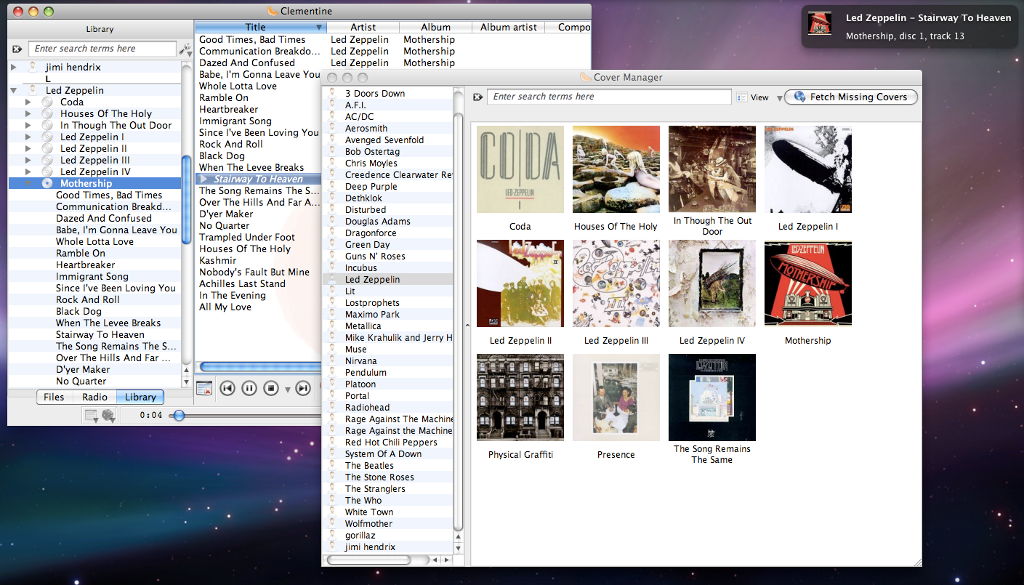Select the Physical Graffiti album cover thumbnail
Screen dimensions: 1024x585
520,398
